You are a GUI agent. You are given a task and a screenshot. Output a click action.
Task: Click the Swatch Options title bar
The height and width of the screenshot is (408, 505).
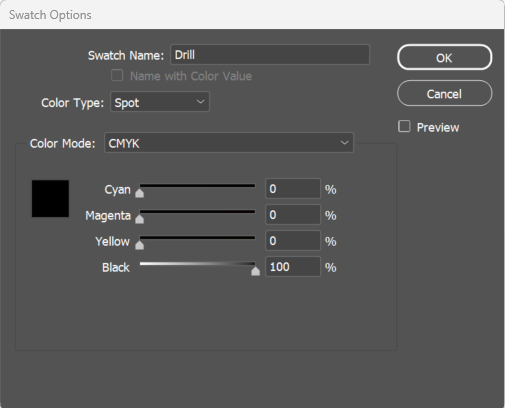coord(252,15)
